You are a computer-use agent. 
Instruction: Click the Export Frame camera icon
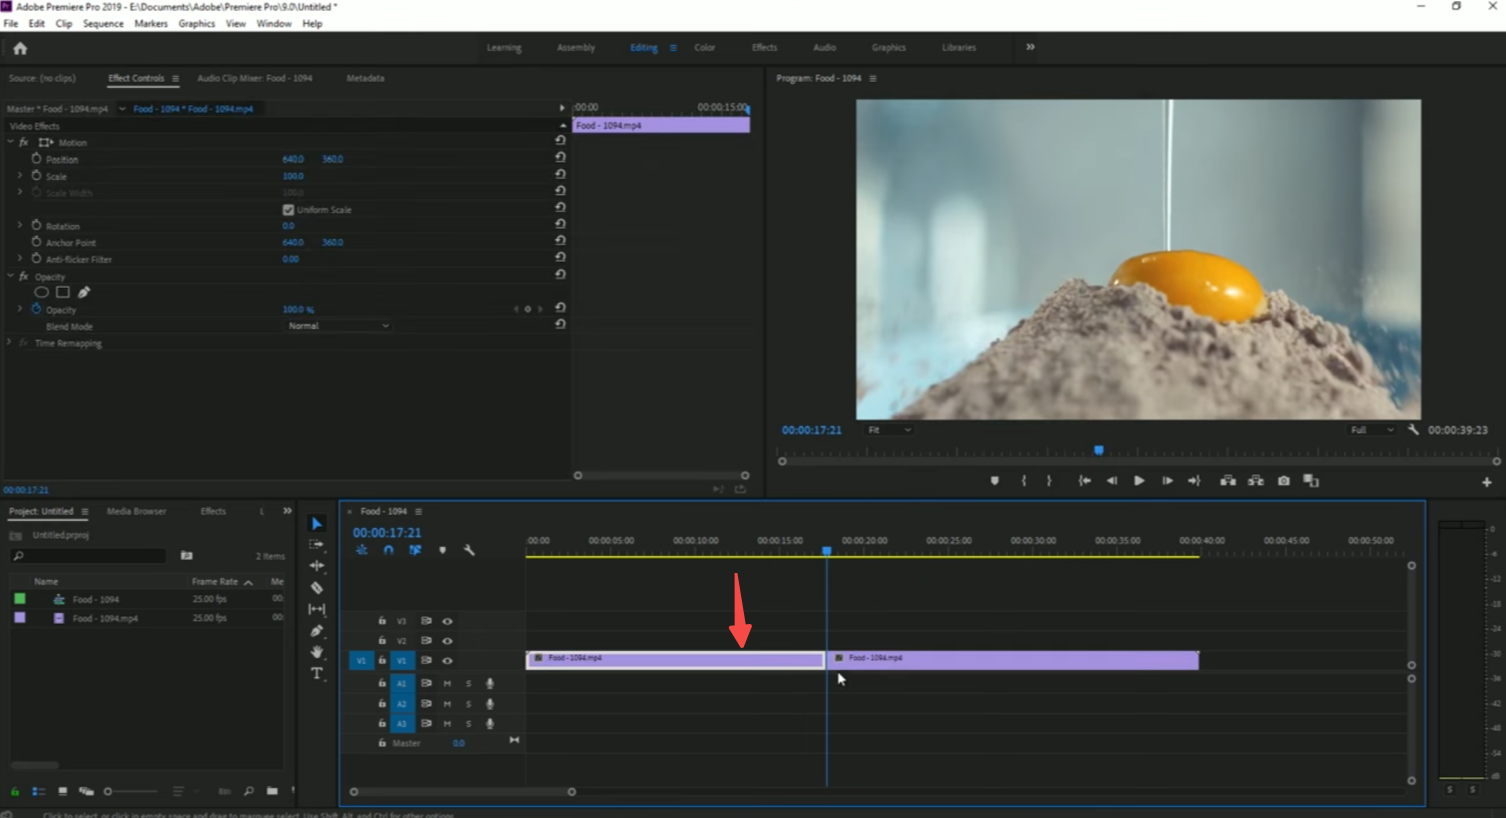pyautogui.click(x=1283, y=480)
